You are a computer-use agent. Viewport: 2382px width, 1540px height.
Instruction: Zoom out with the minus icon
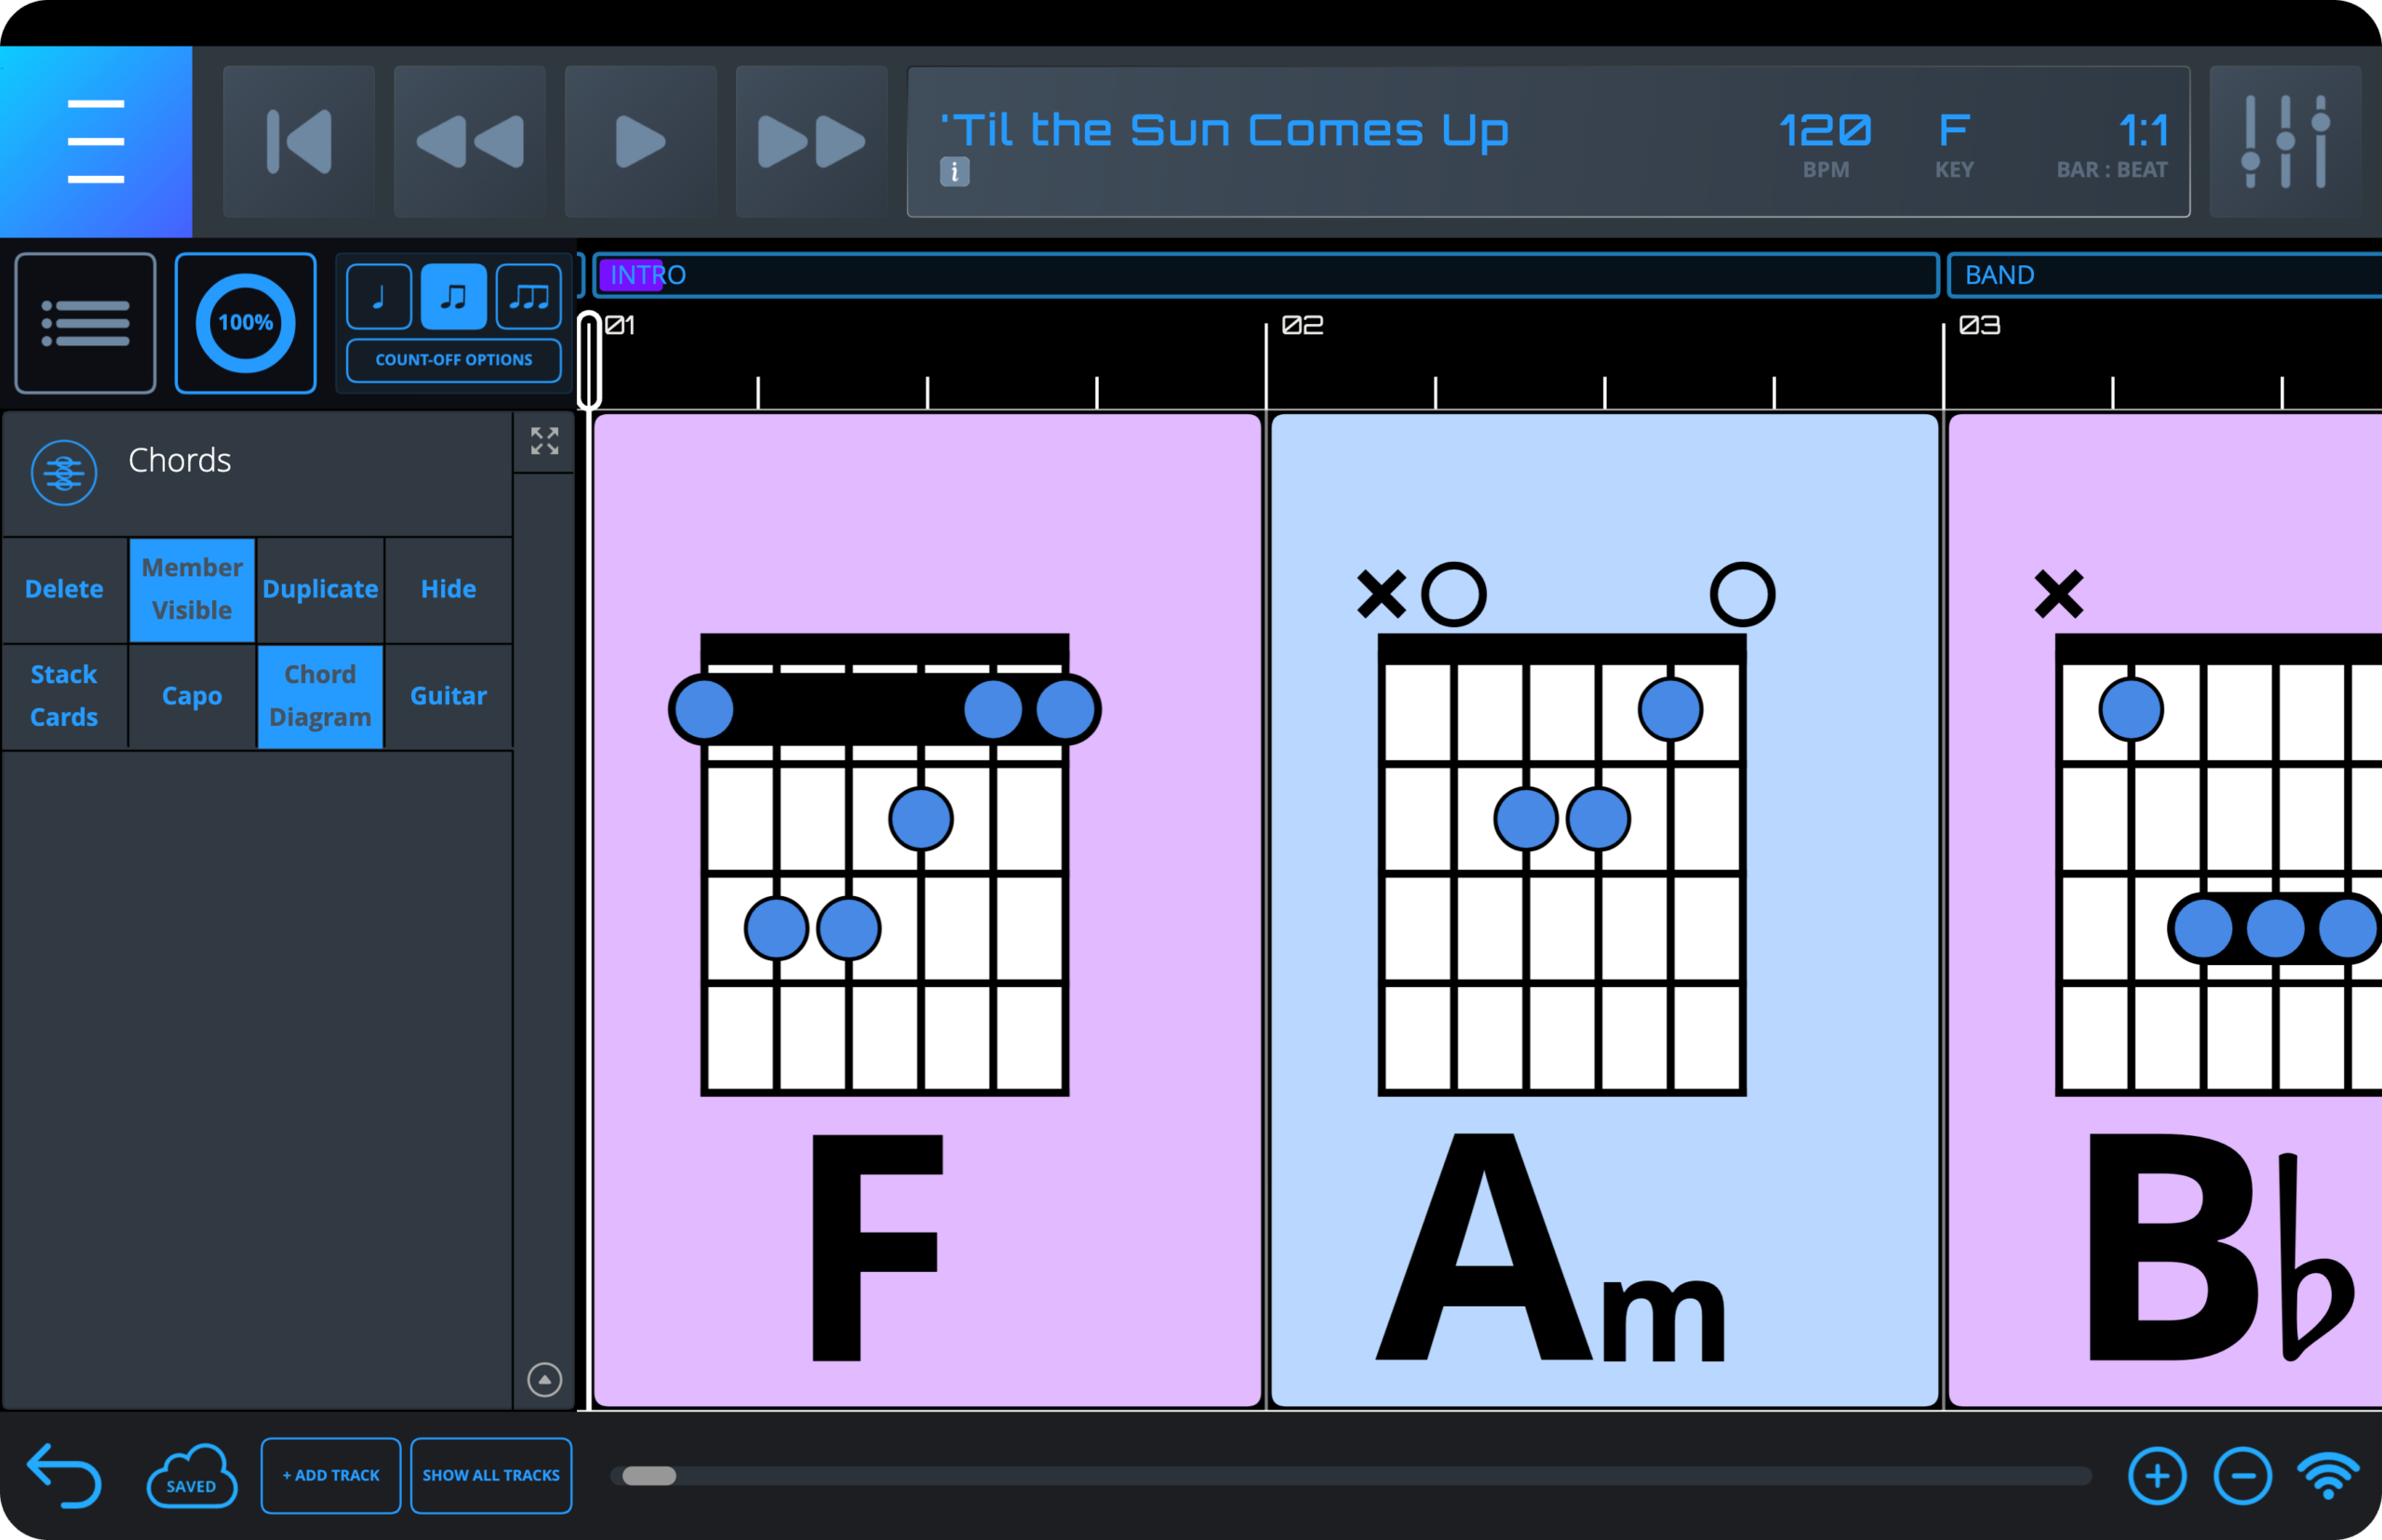(2243, 1476)
